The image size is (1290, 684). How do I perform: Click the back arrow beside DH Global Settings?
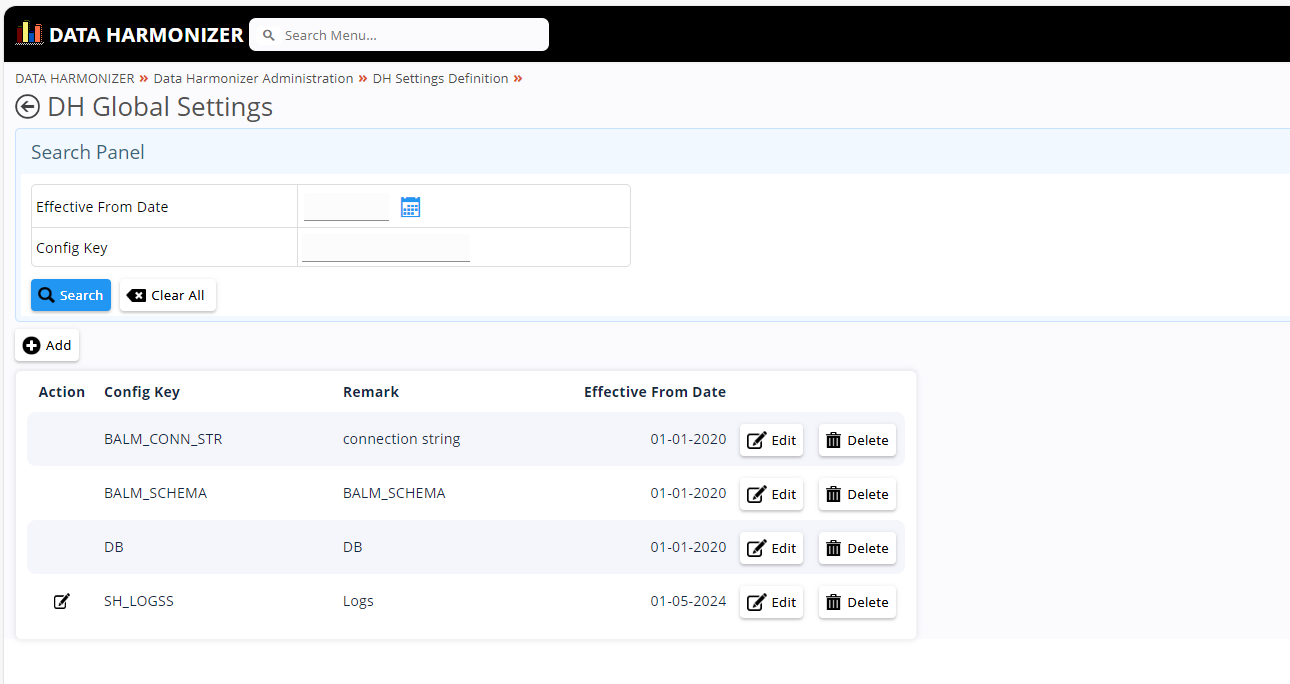tap(28, 107)
